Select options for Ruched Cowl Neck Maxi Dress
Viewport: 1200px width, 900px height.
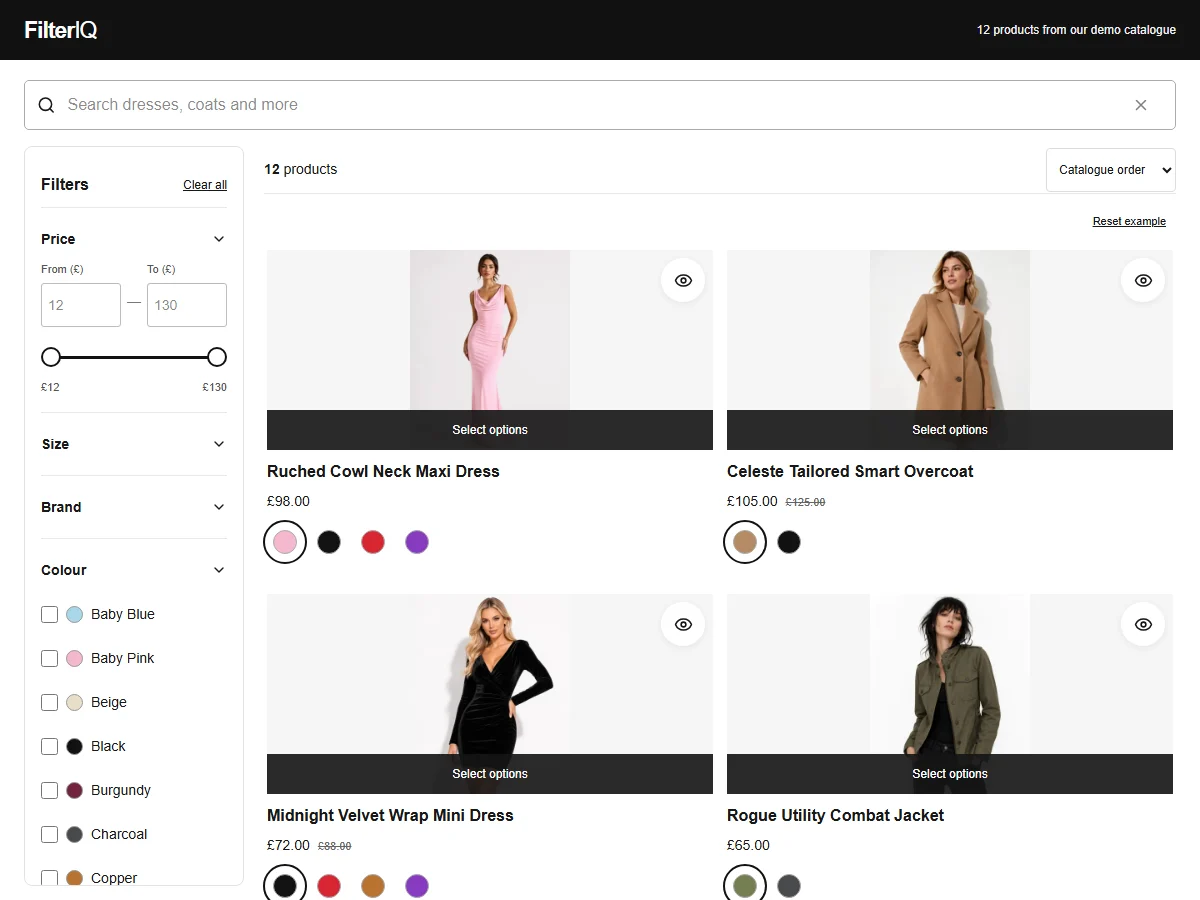490,430
